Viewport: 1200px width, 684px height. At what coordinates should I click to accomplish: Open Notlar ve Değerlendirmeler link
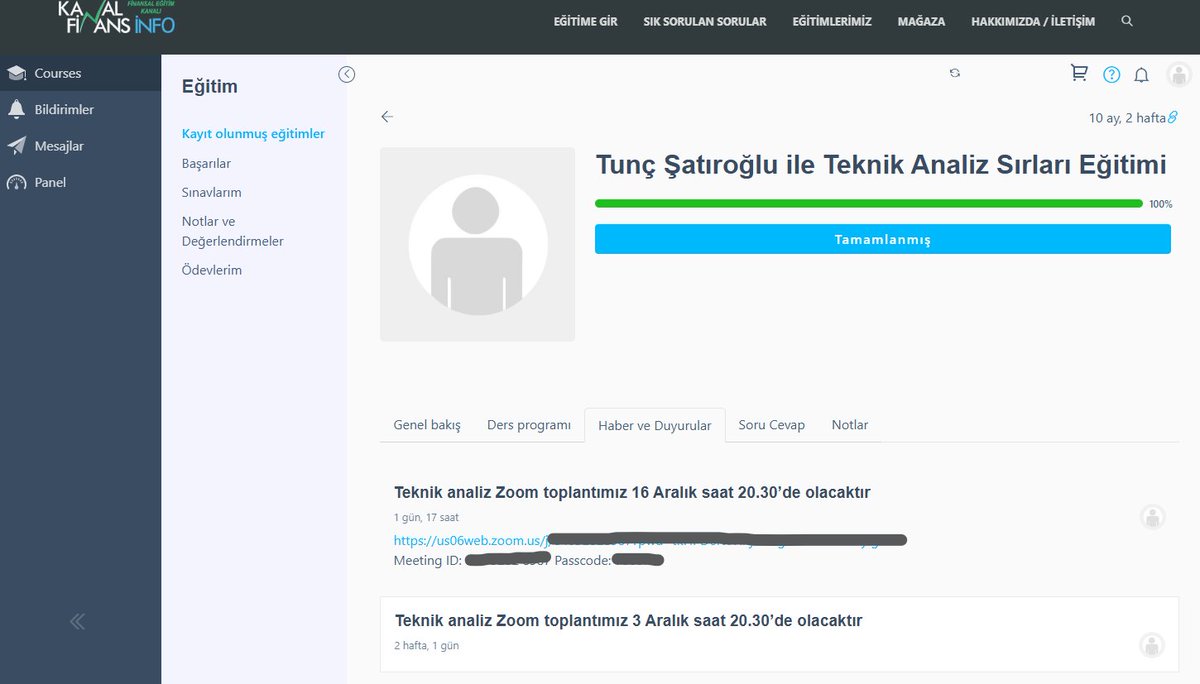coord(232,231)
